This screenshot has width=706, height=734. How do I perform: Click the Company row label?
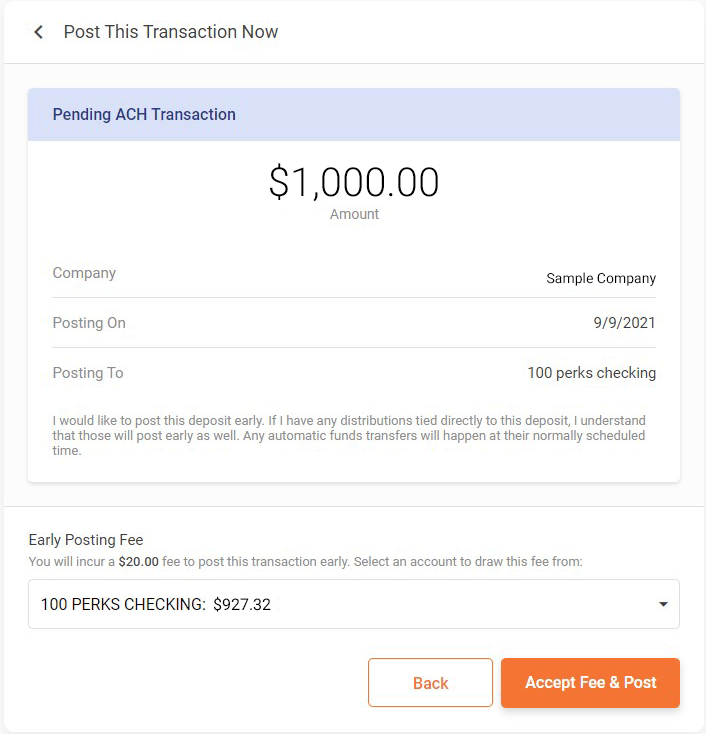84,273
